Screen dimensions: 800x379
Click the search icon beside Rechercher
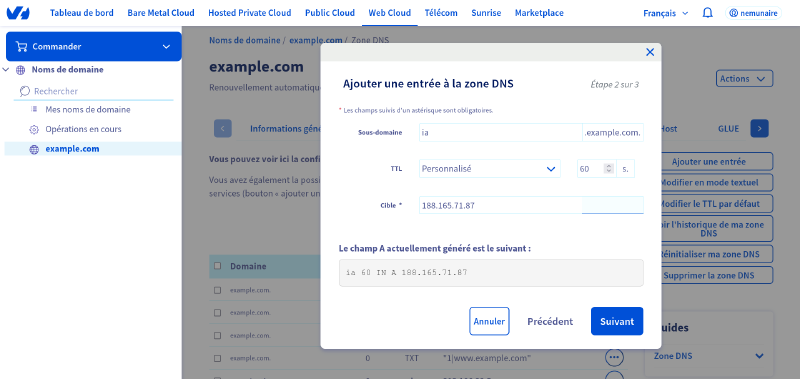24,91
